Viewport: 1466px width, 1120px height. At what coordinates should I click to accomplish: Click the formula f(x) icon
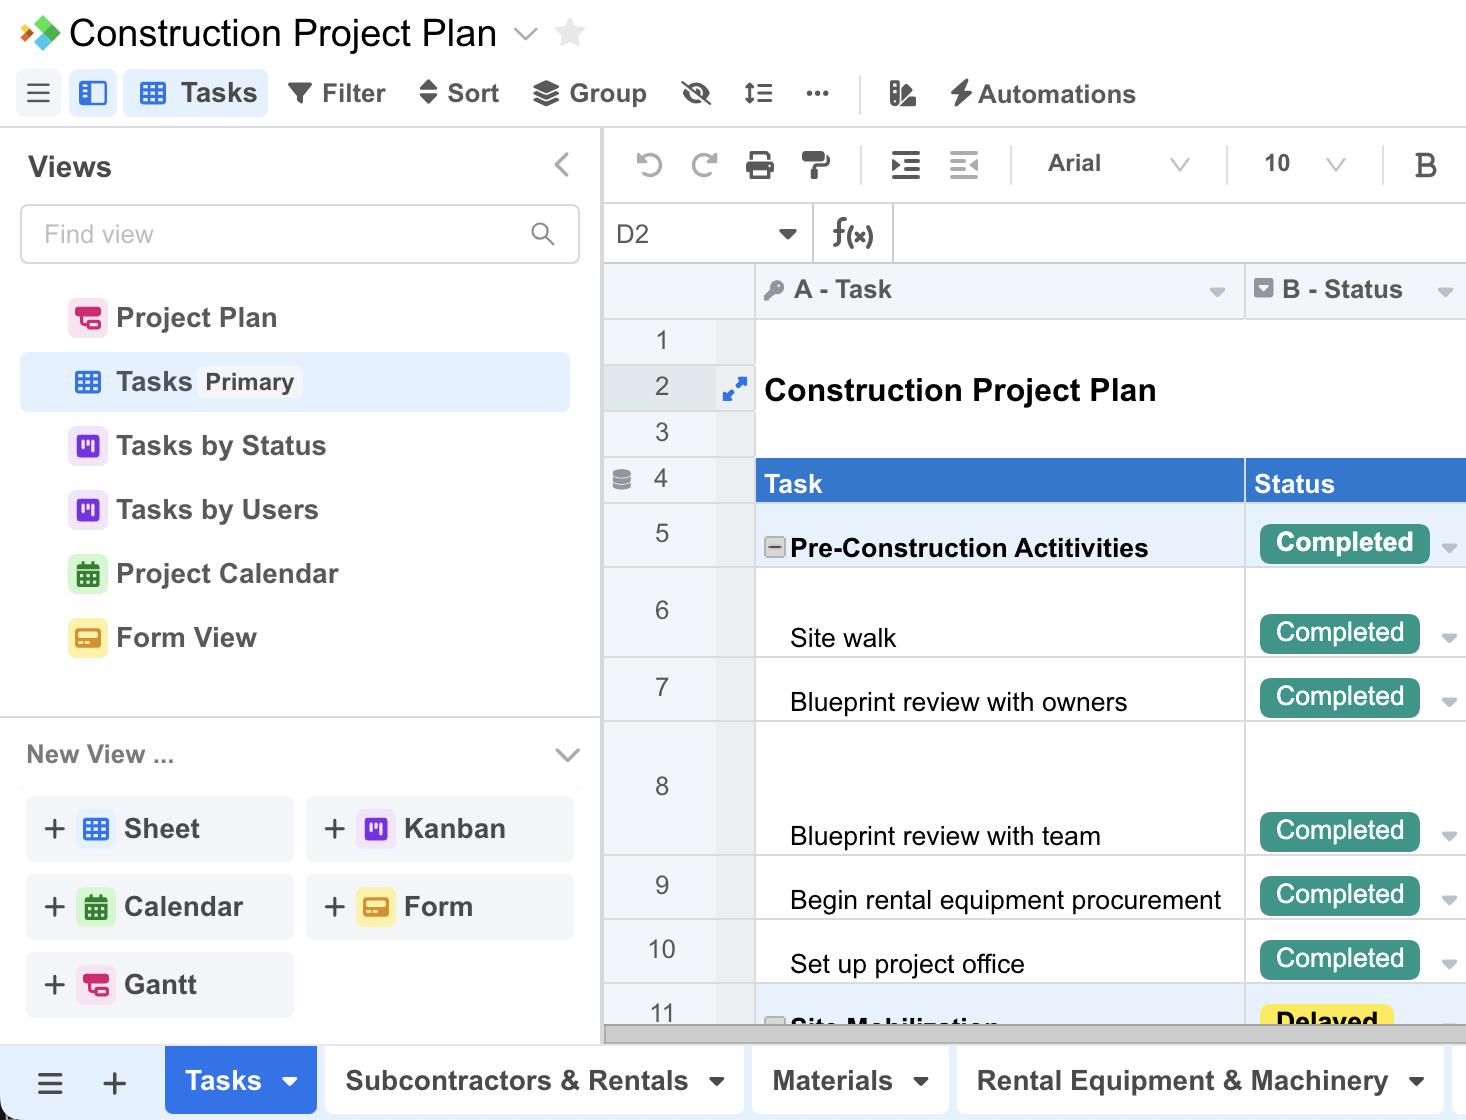tap(853, 234)
